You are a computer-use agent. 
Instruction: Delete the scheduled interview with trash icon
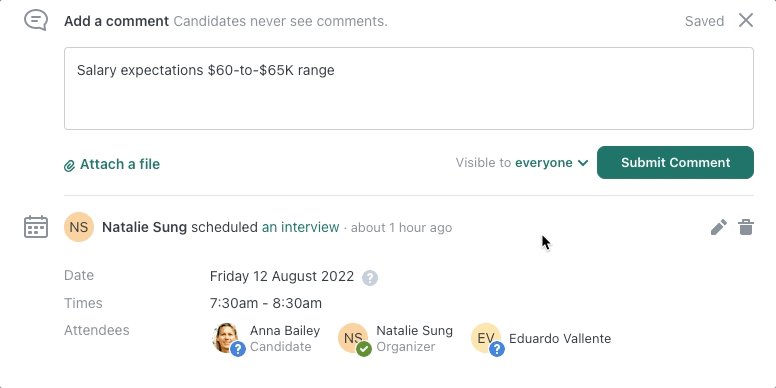746,227
